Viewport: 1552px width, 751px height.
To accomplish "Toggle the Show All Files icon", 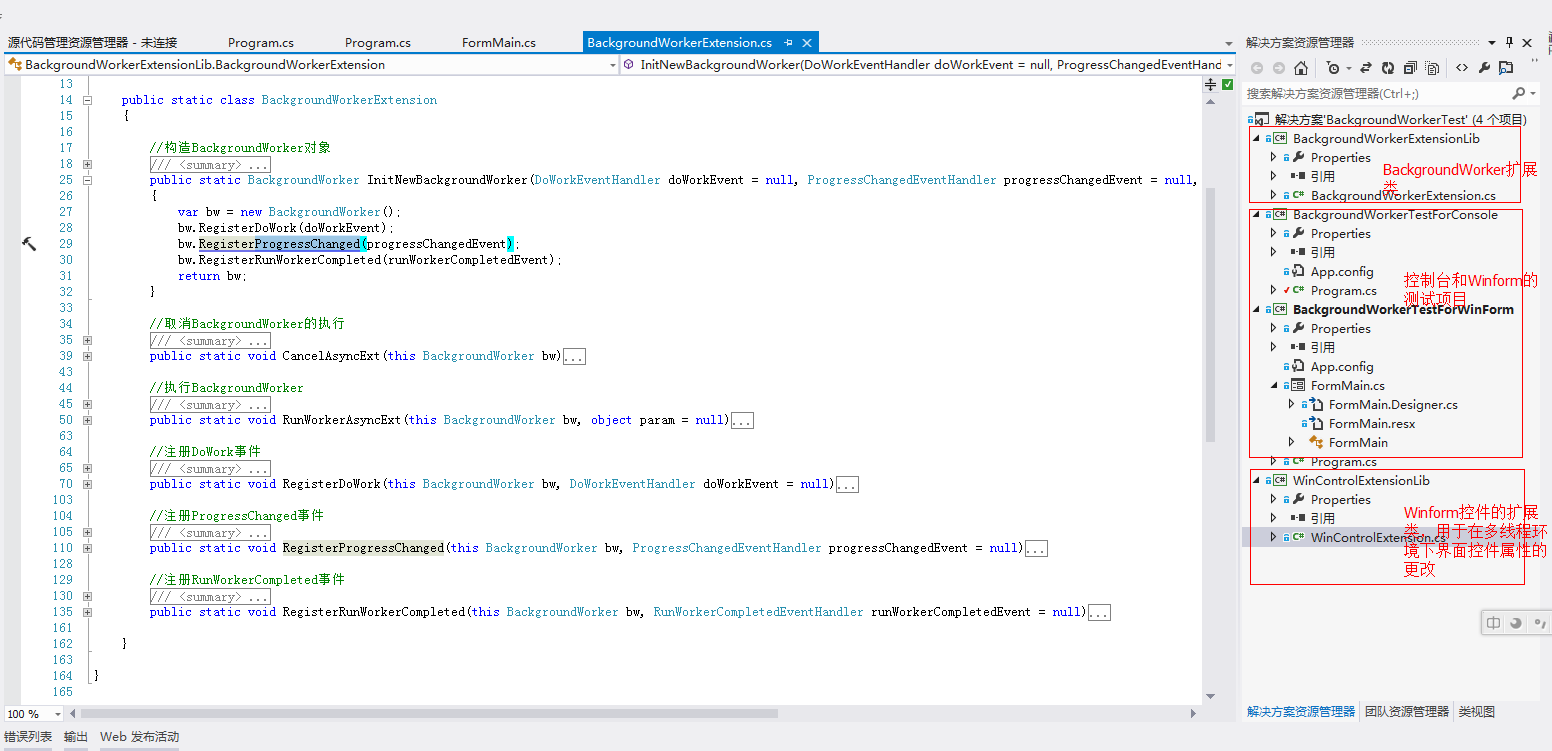I will 1432,68.
